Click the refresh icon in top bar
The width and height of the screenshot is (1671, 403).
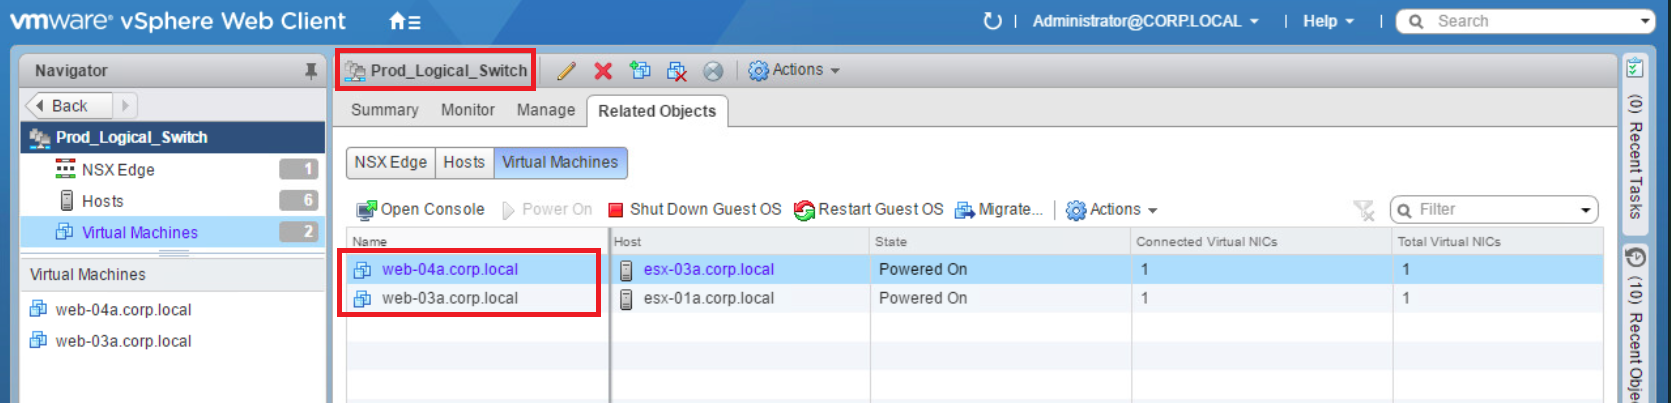pyautogui.click(x=992, y=21)
